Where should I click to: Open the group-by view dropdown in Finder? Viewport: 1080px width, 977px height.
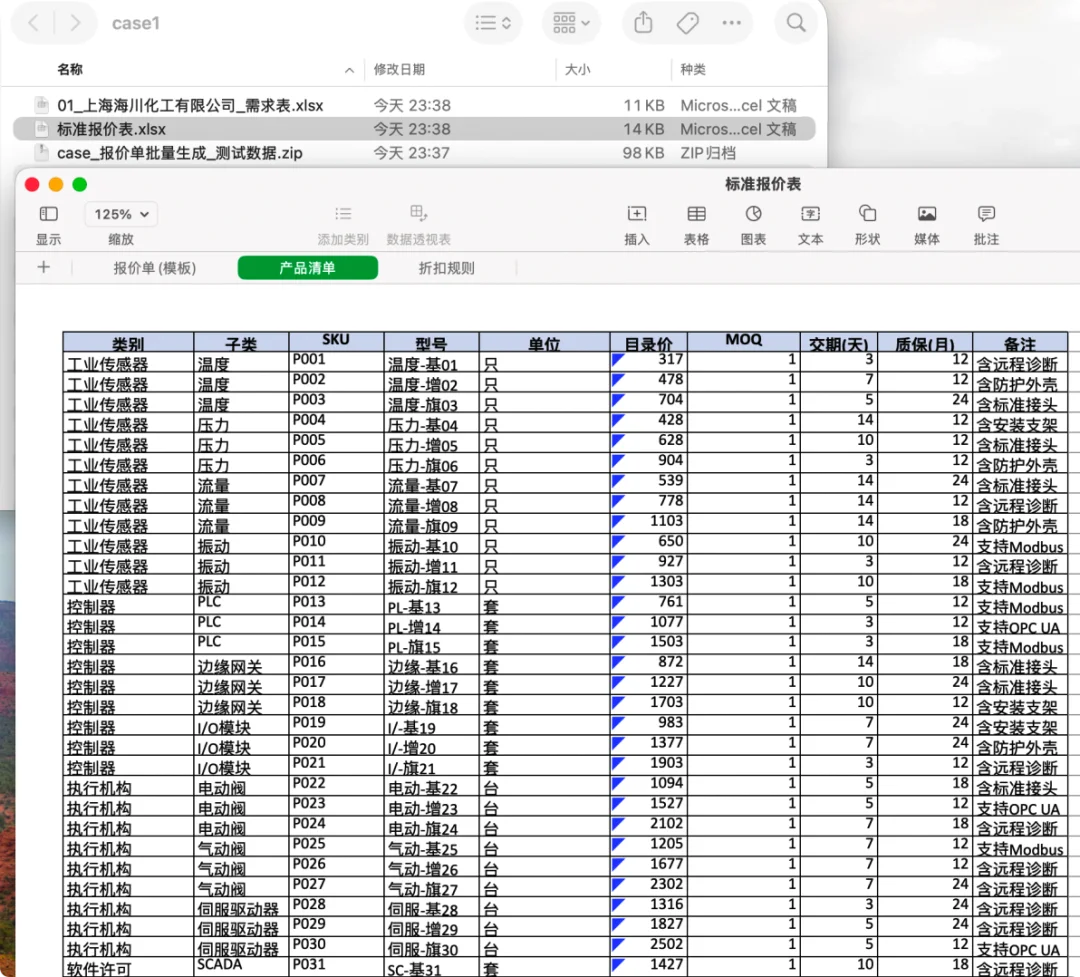pos(570,22)
